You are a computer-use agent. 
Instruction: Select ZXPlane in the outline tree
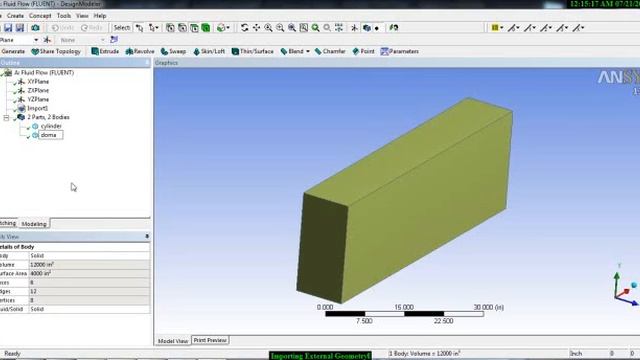pyautogui.click(x=38, y=91)
